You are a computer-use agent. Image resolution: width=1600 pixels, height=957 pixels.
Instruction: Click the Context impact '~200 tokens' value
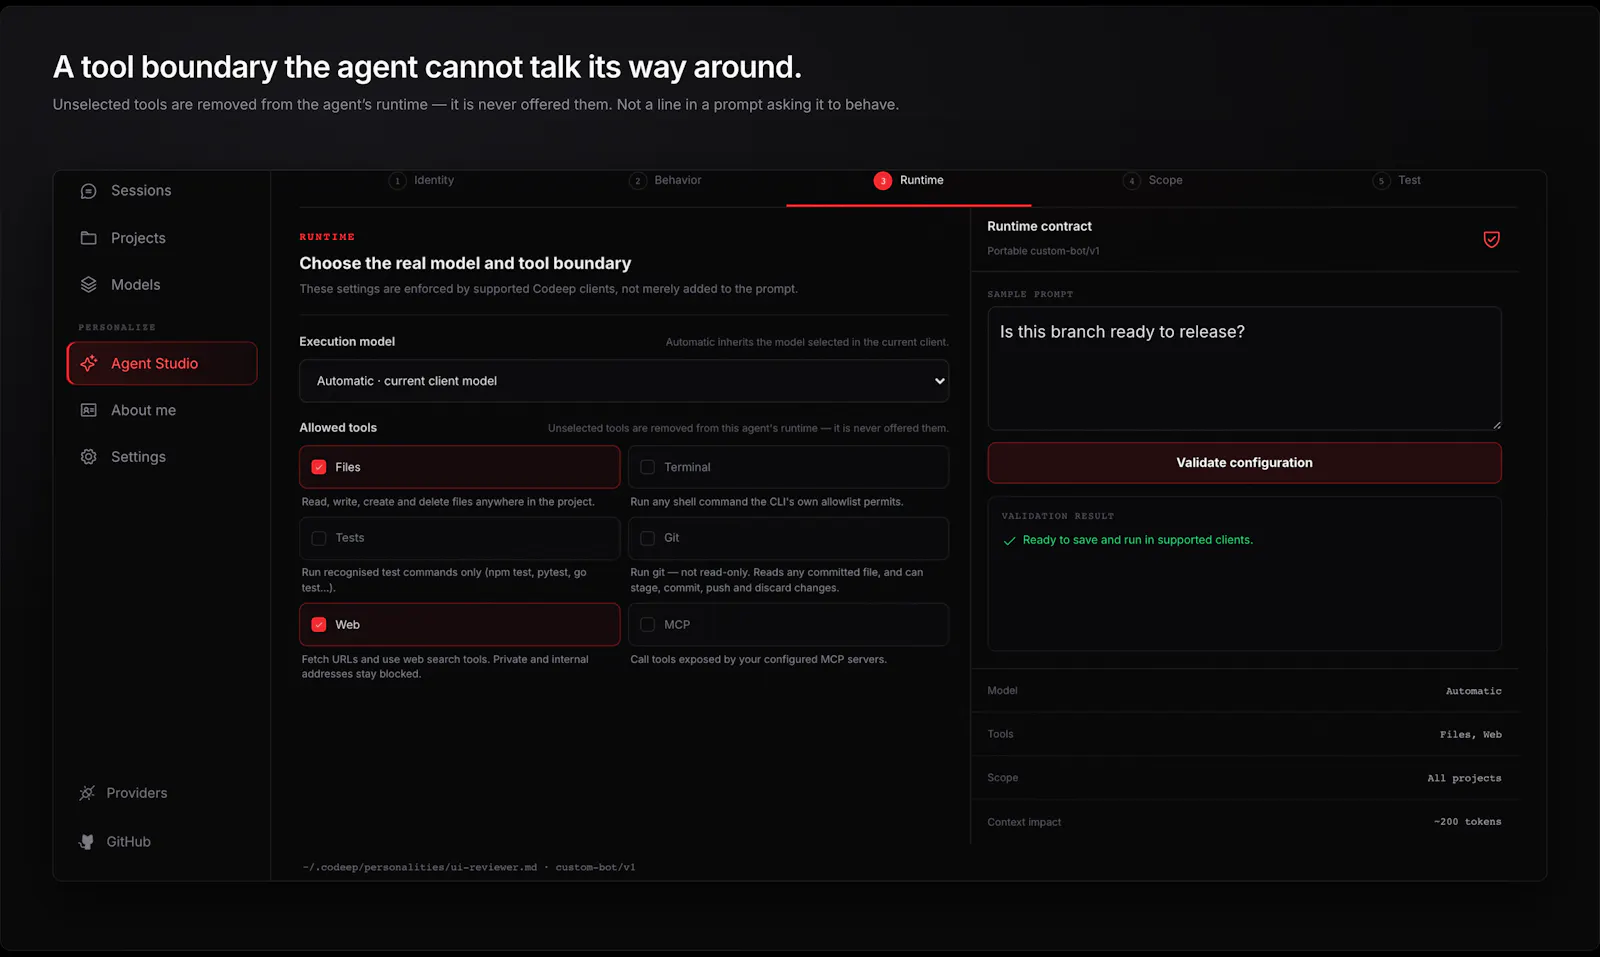pos(1467,822)
